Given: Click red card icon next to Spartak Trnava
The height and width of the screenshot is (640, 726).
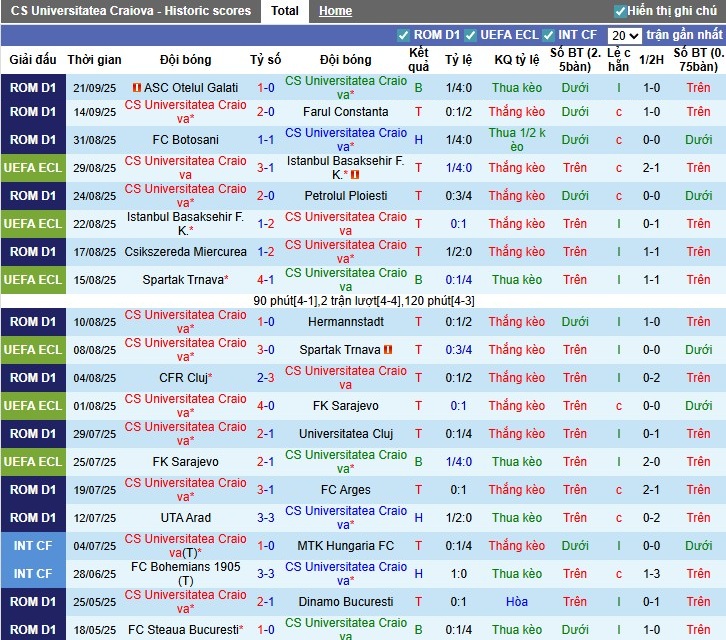Looking at the screenshot, I should (x=388, y=350).
